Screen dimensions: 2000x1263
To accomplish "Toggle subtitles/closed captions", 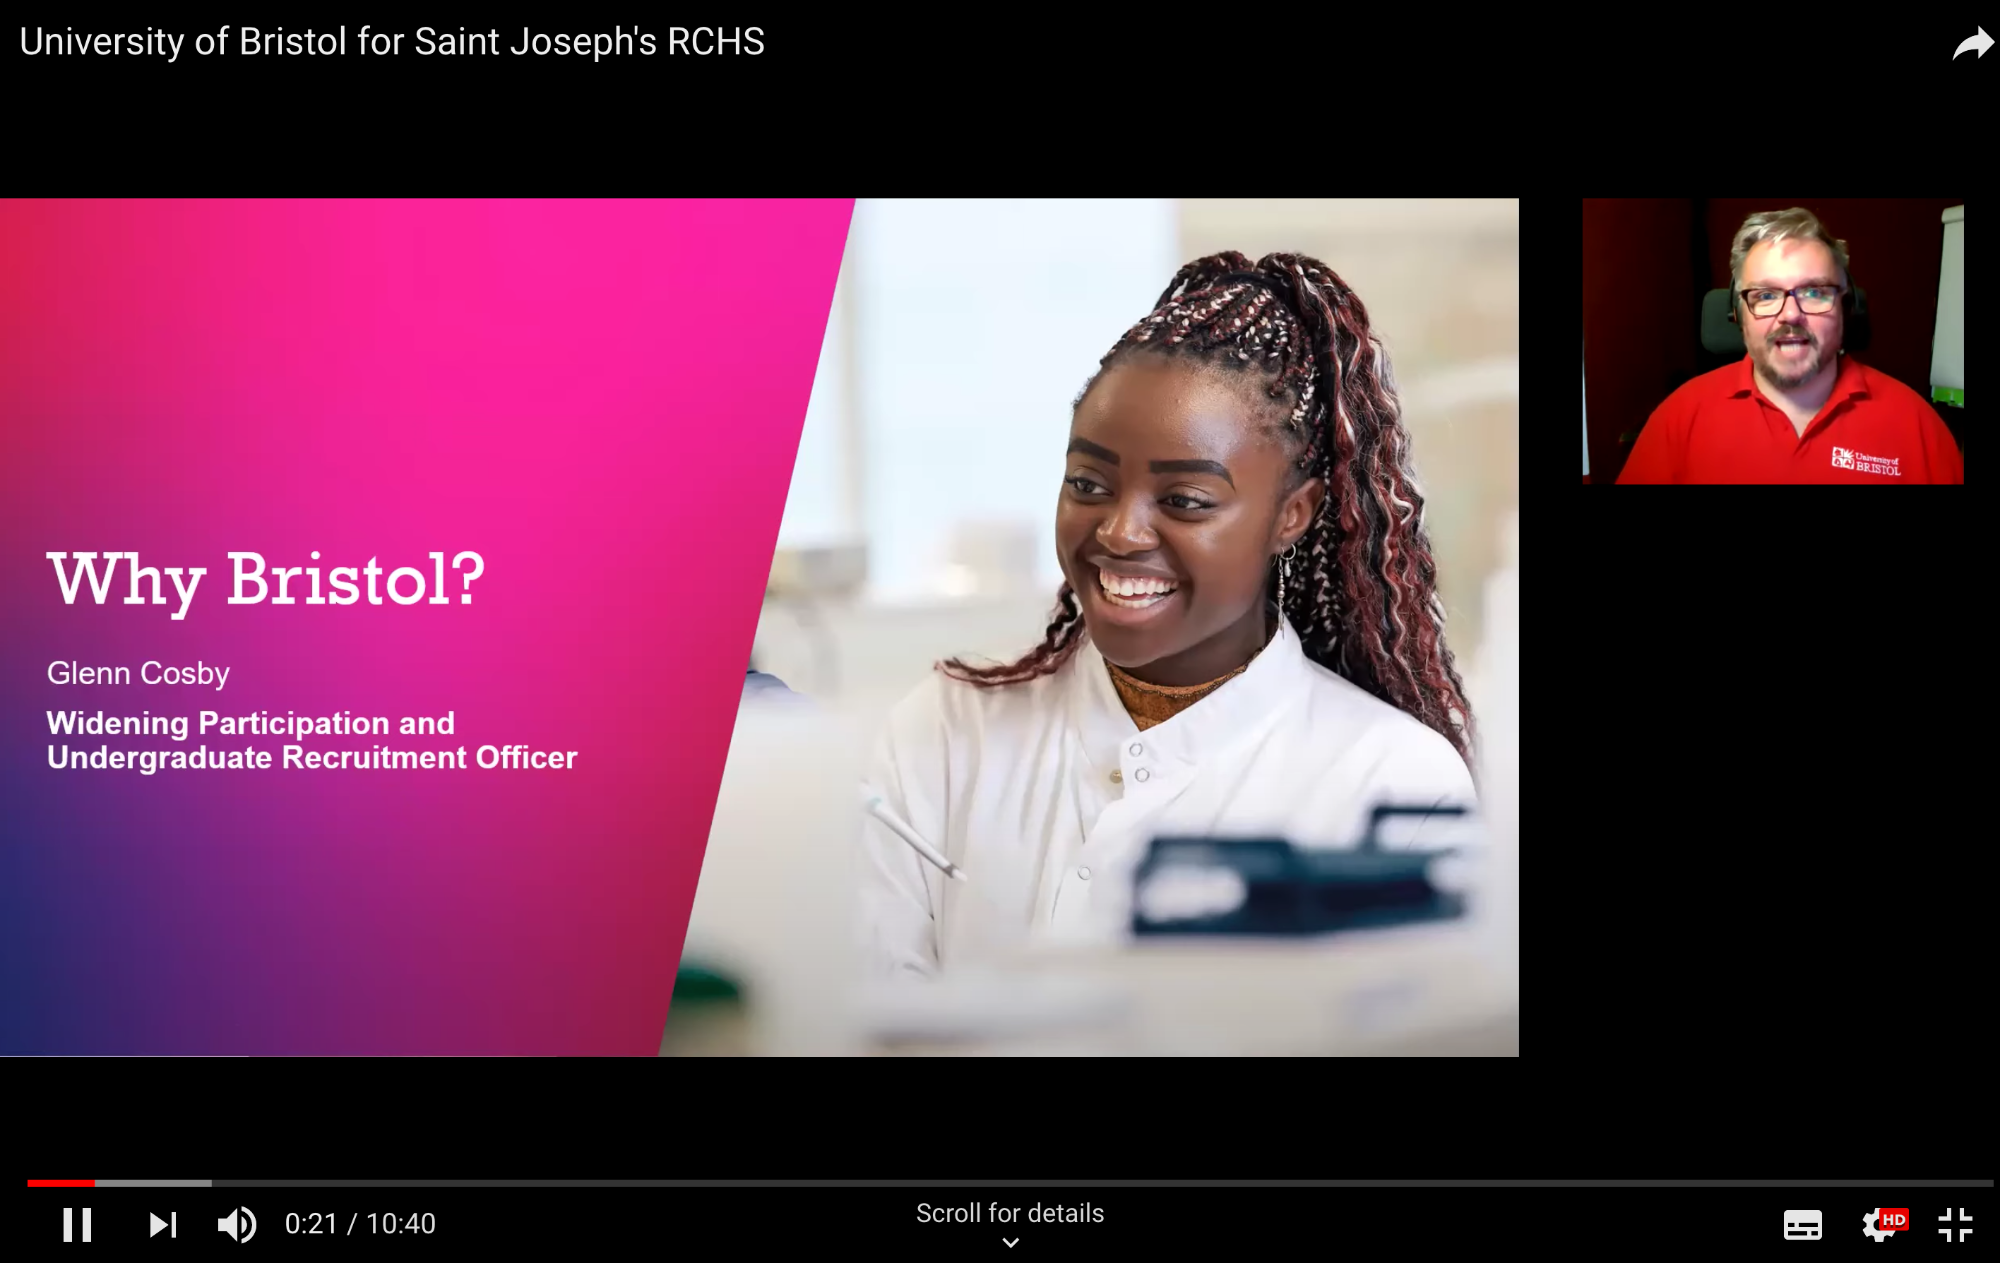I will (1803, 1225).
